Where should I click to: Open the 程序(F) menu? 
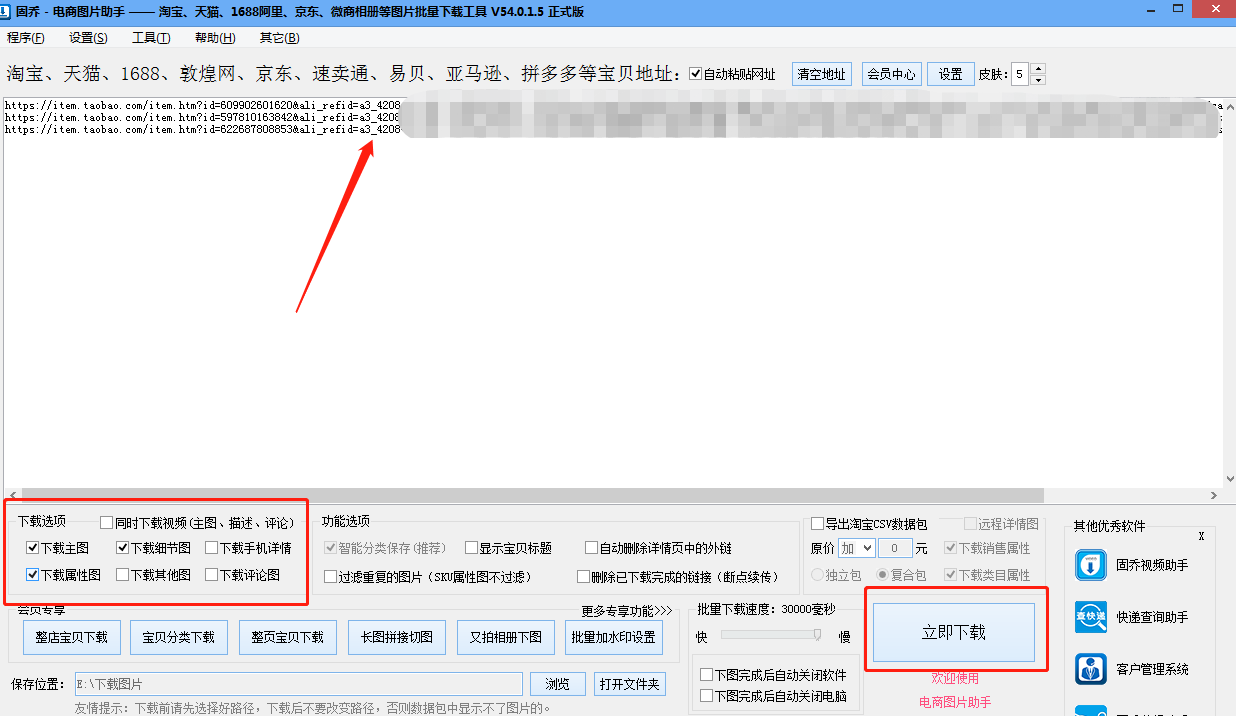tap(25, 38)
